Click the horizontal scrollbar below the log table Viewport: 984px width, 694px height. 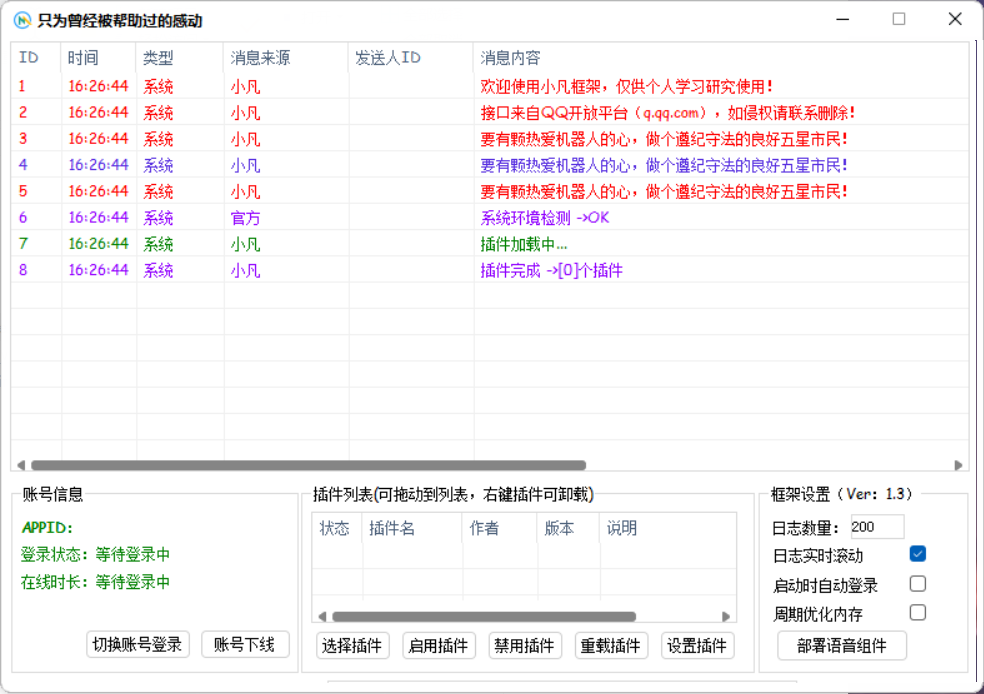click(x=300, y=464)
